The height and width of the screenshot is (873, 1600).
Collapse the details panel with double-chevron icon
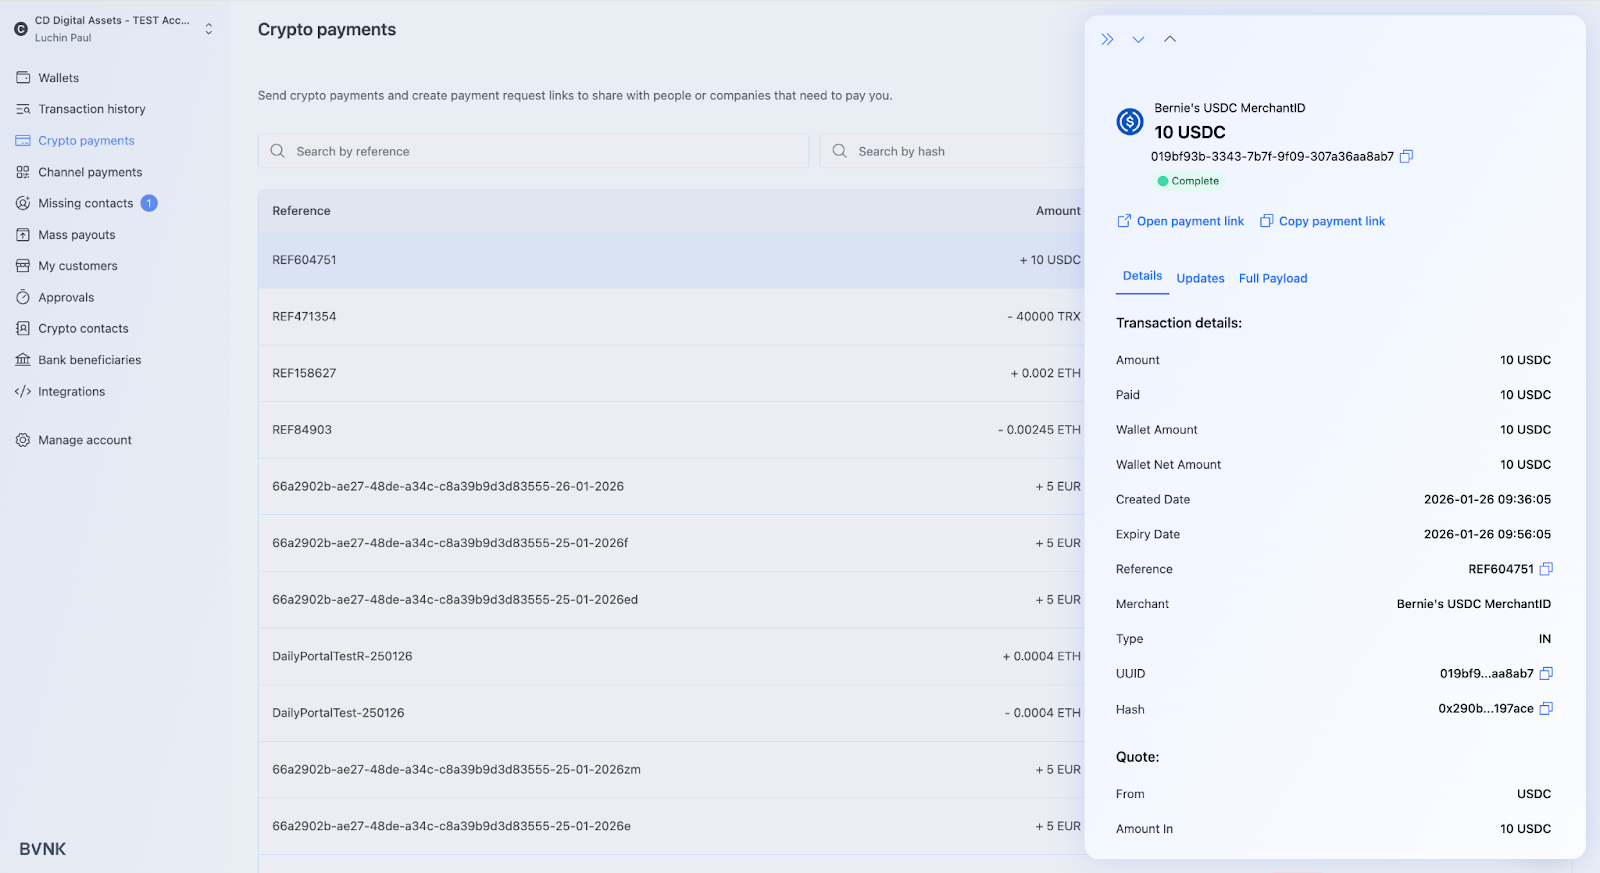[1107, 40]
